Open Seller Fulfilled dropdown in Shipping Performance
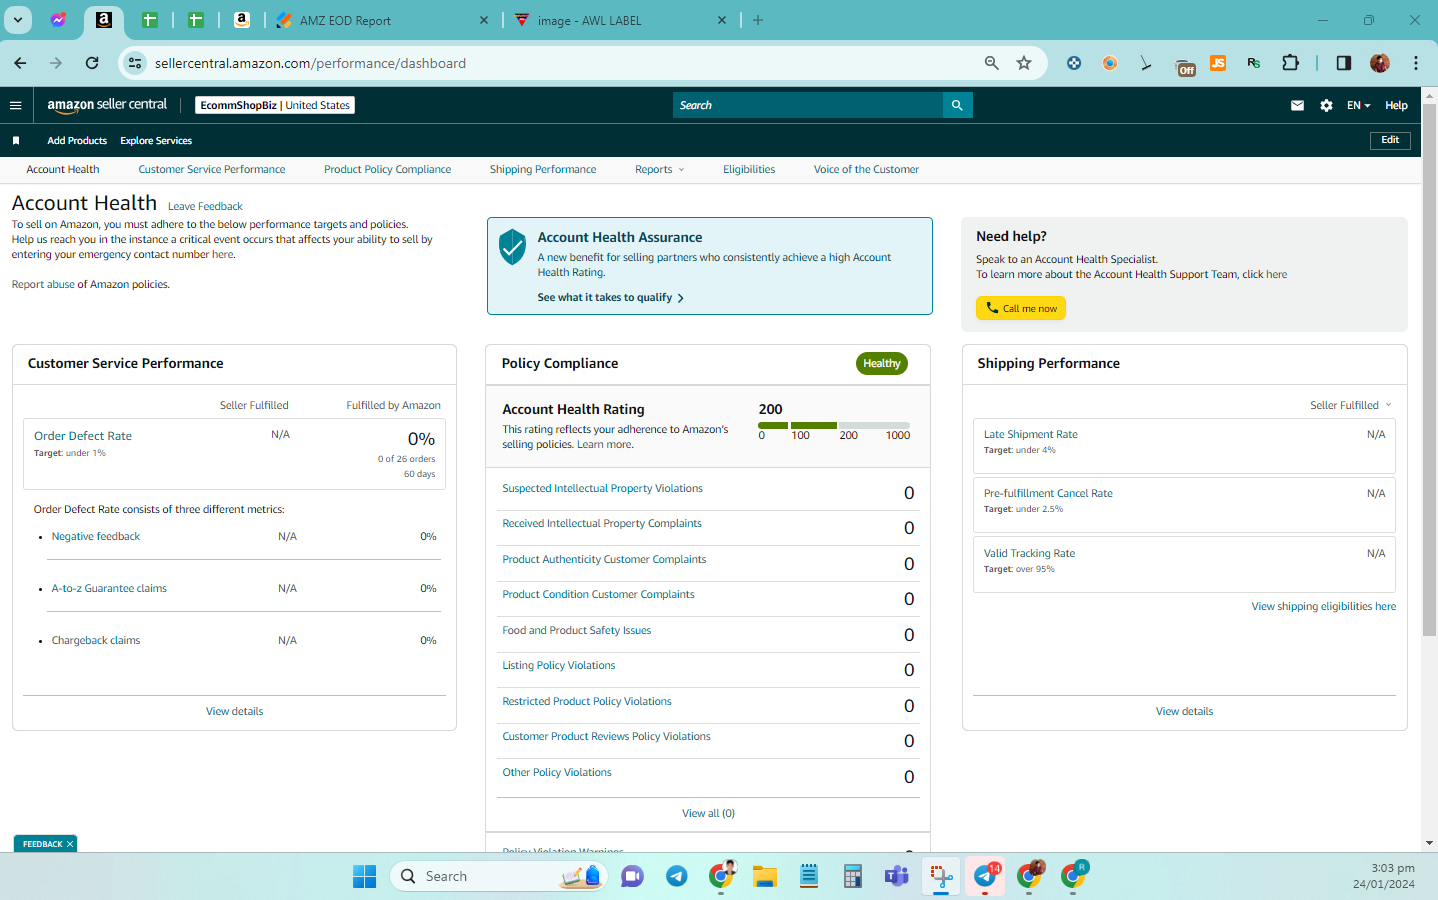 point(1350,405)
